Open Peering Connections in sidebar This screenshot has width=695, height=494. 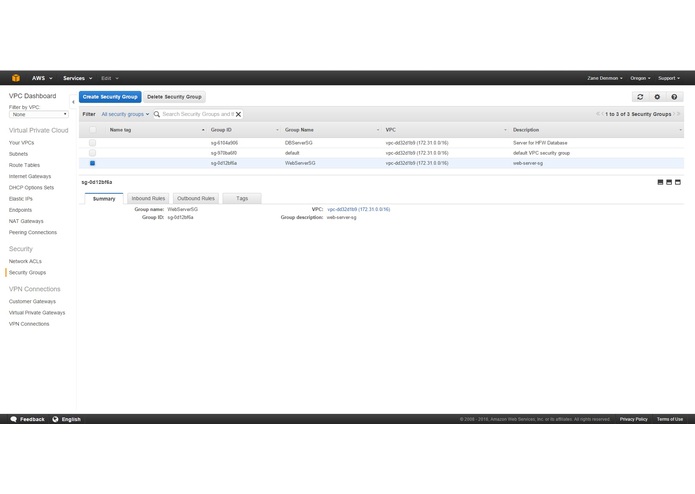click(33, 232)
